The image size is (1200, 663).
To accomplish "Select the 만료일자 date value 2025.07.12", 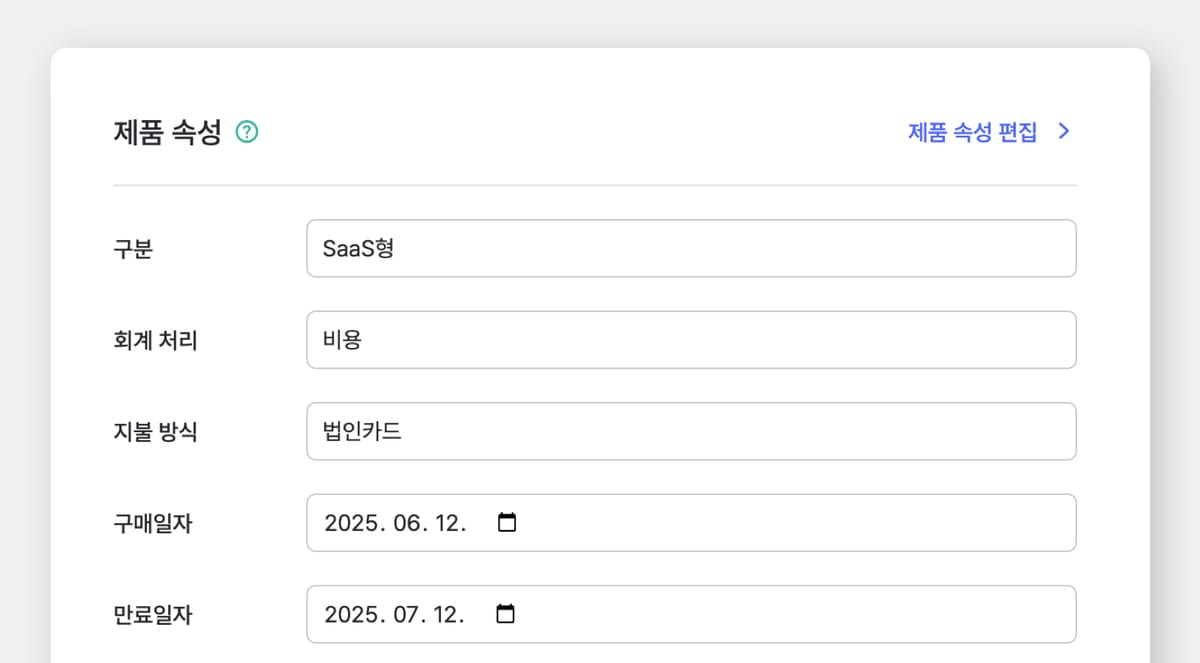I will pyautogui.click(x=394, y=614).
